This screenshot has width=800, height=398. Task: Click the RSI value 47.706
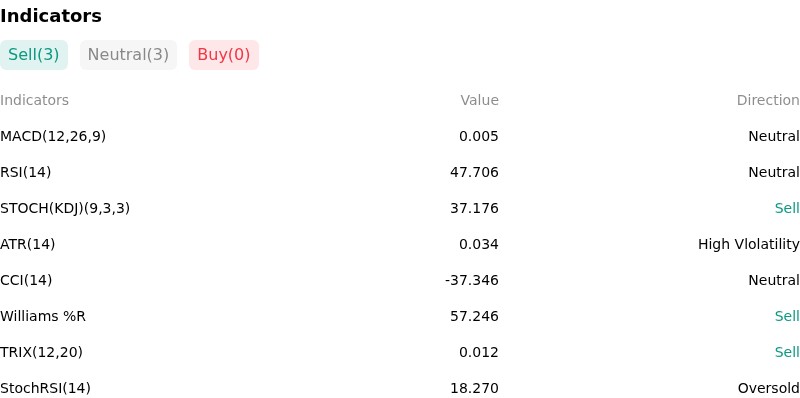pos(474,172)
